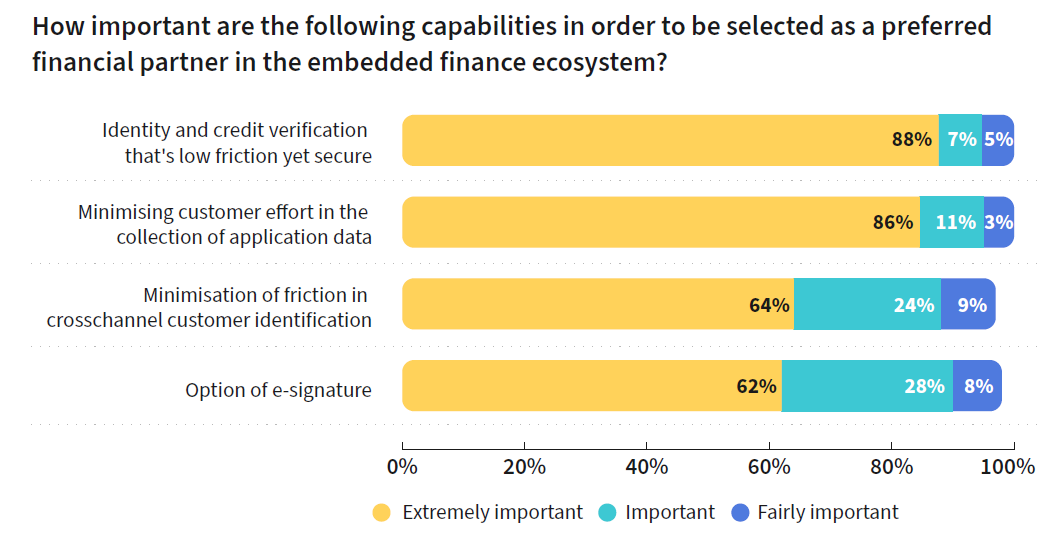
Task: Click the 88% yellow bar segment
Action: coord(670,140)
